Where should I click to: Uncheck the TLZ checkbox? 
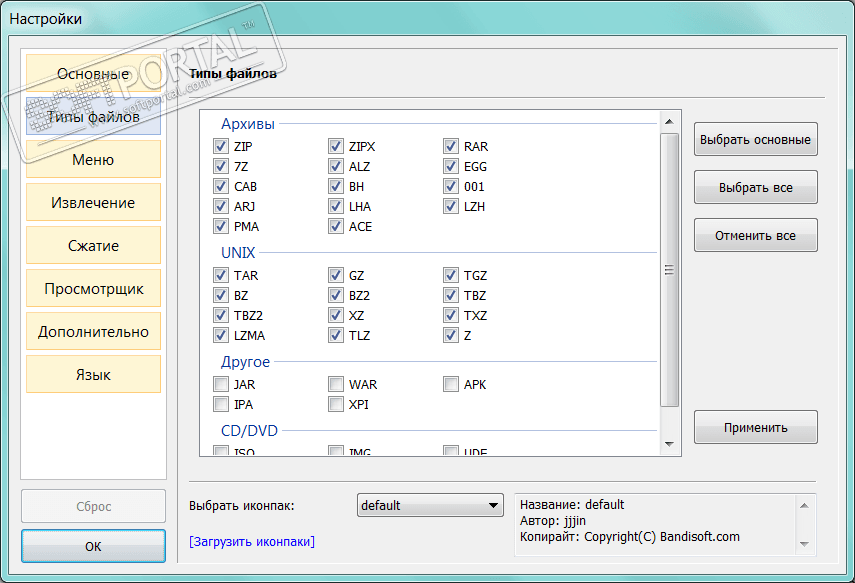pos(336,335)
